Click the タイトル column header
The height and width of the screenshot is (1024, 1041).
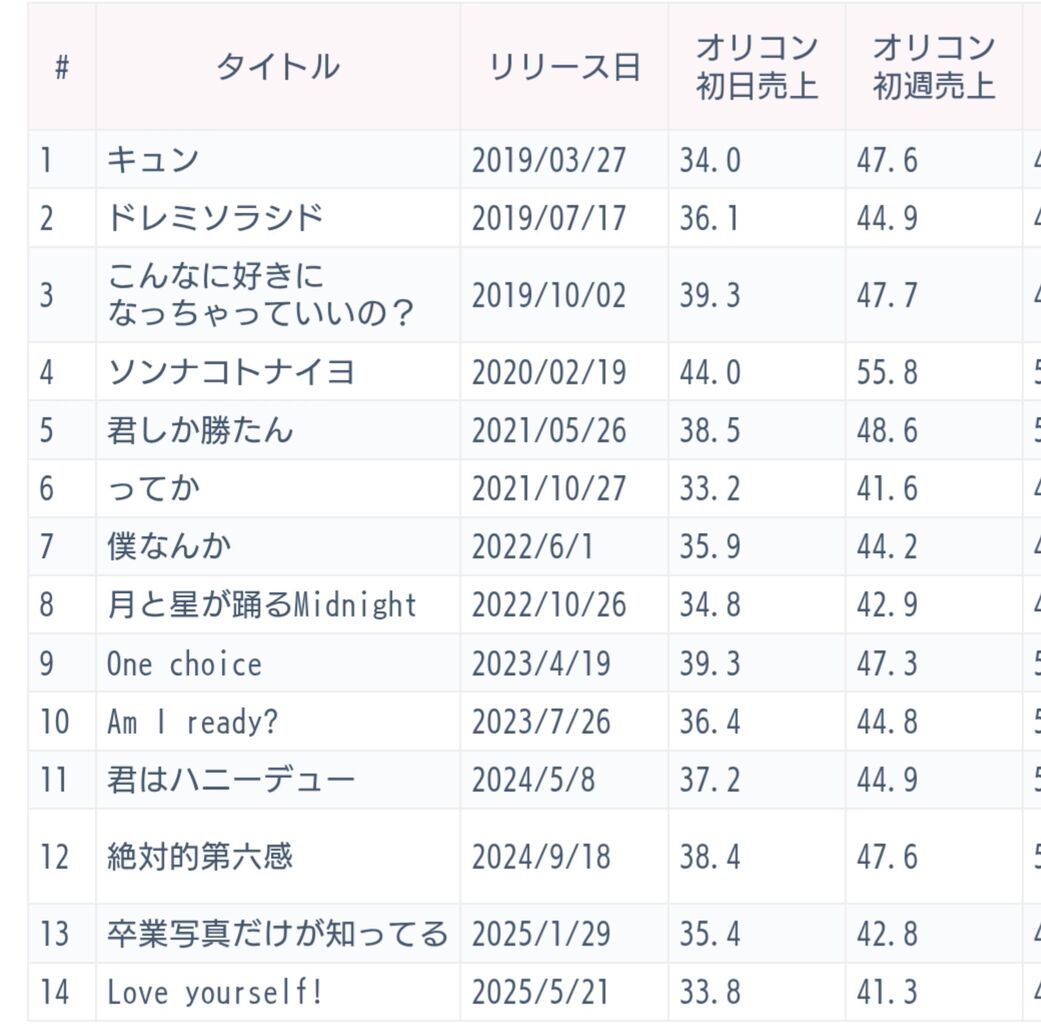click(278, 66)
